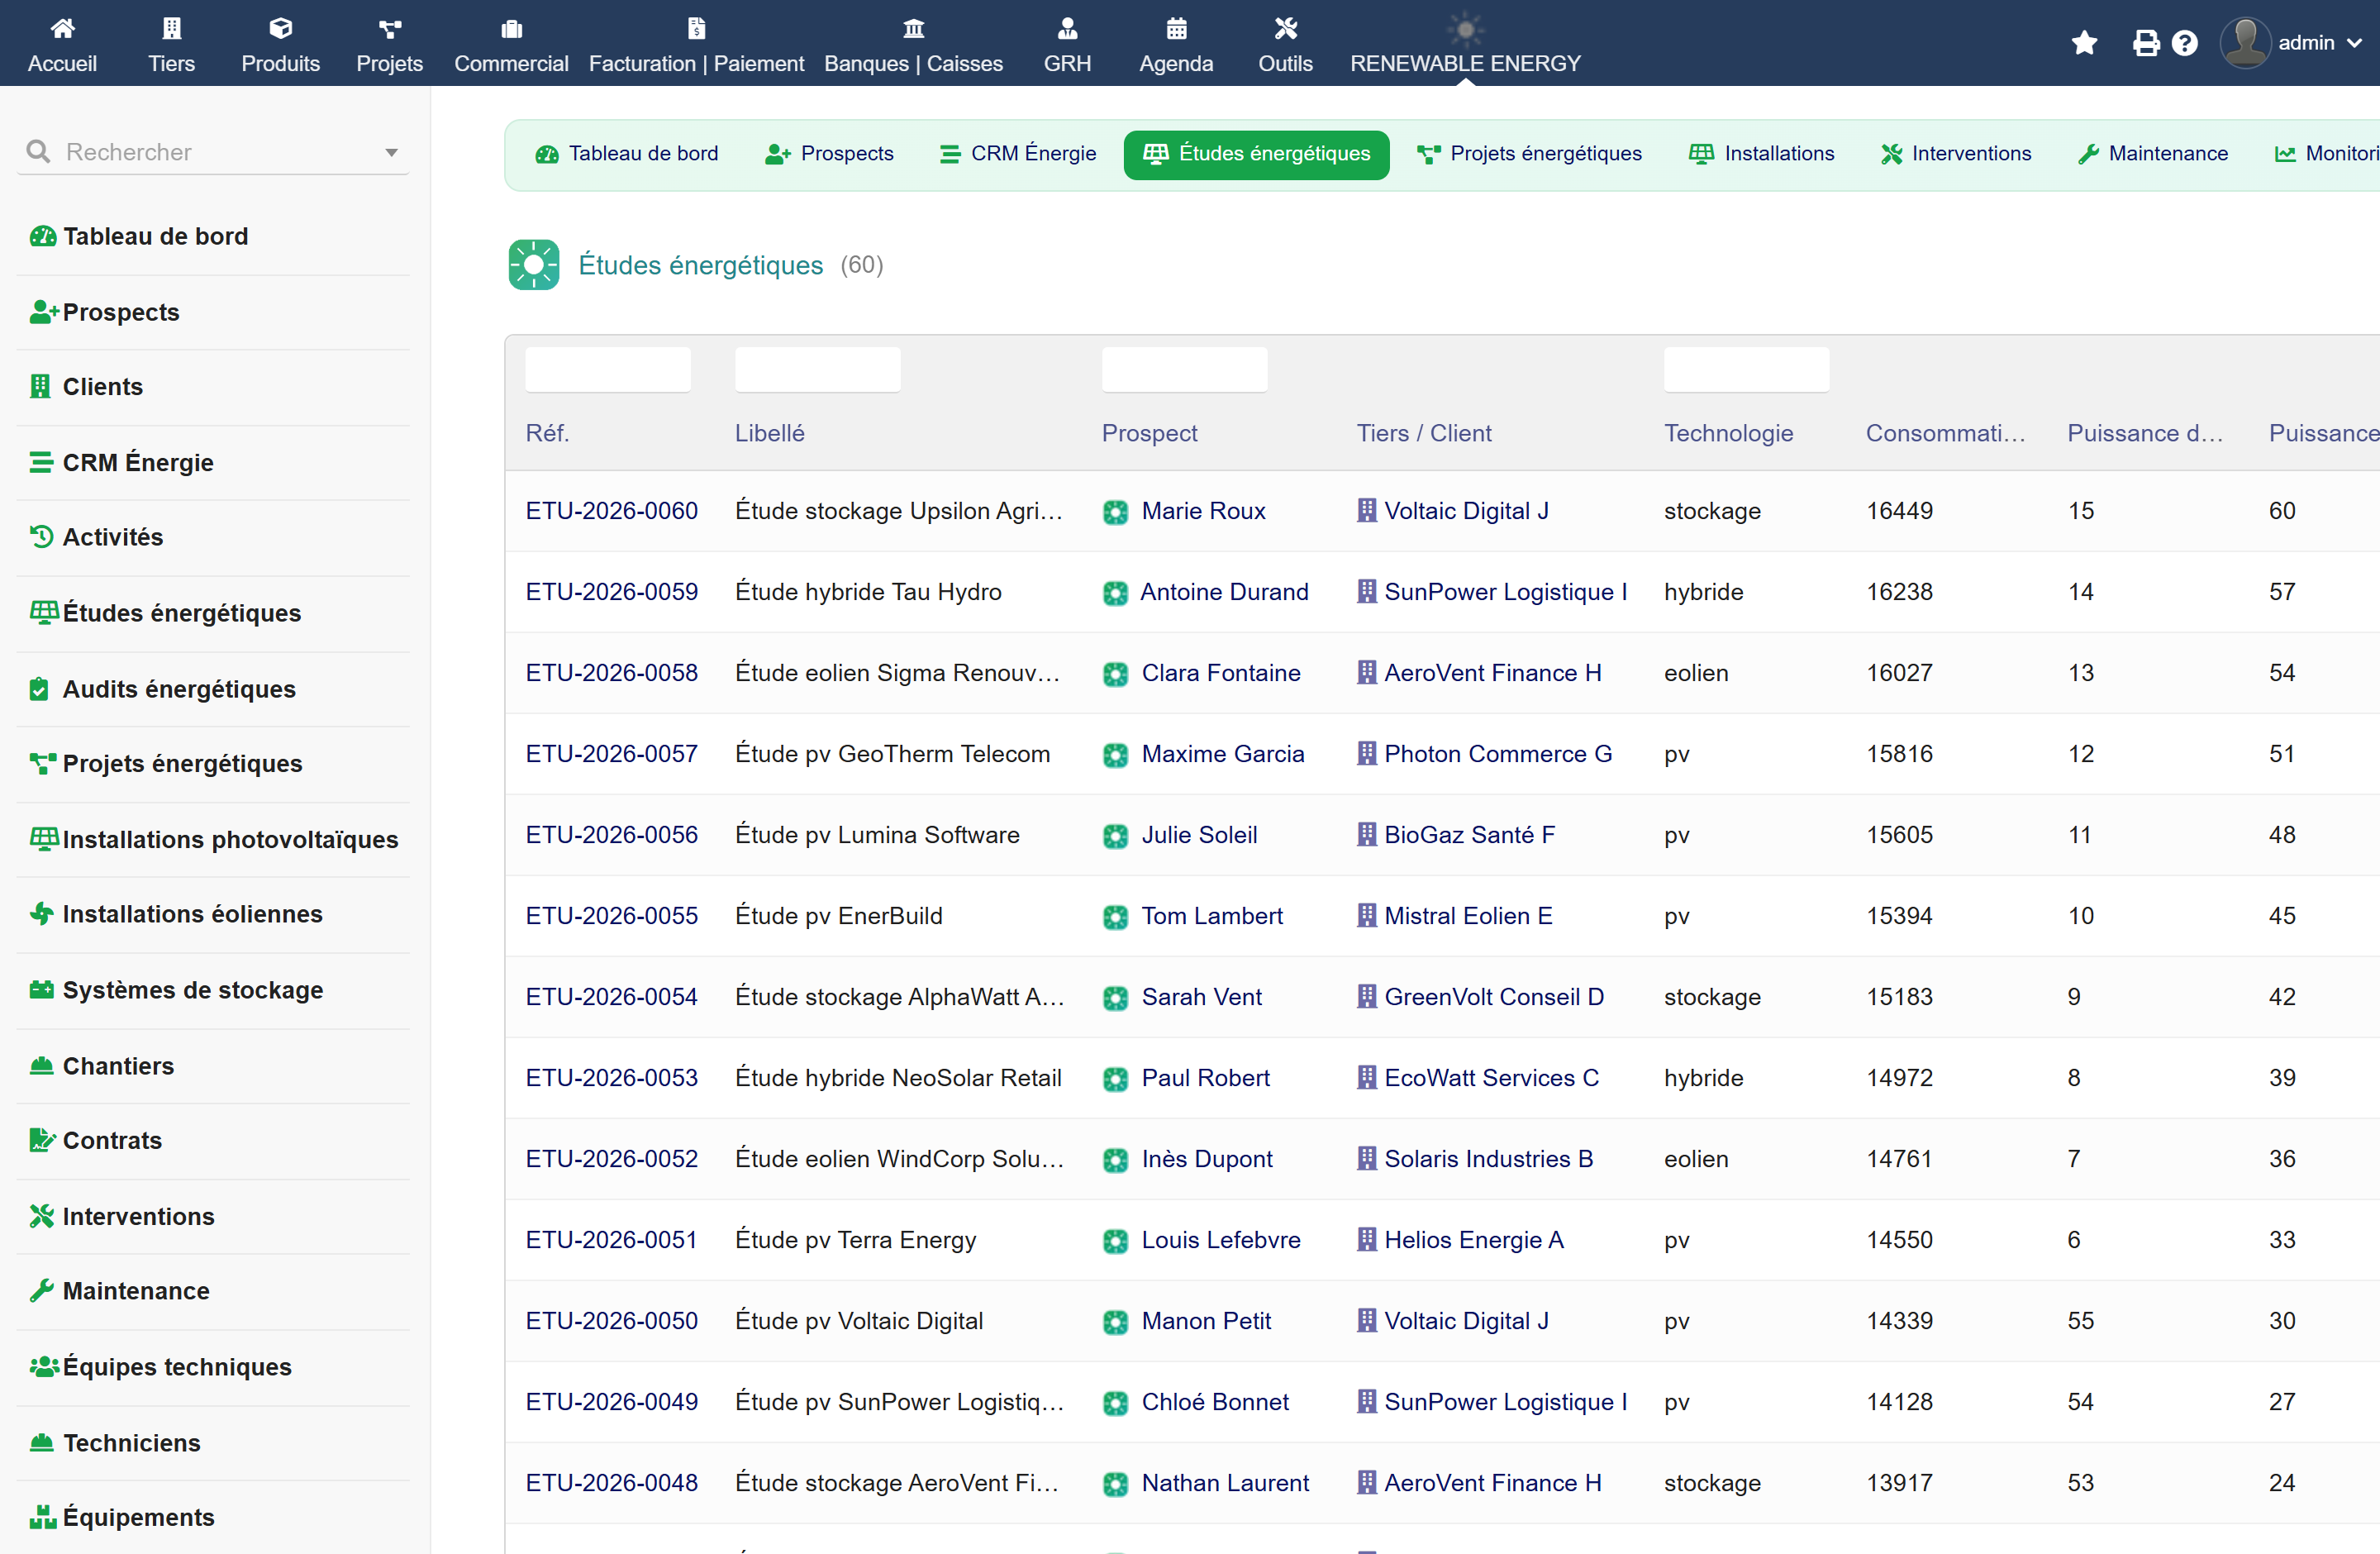The image size is (2380, 1554).
Task: Click the label "Étude hybride Tau Hydro"
Action: click(868, 592)
